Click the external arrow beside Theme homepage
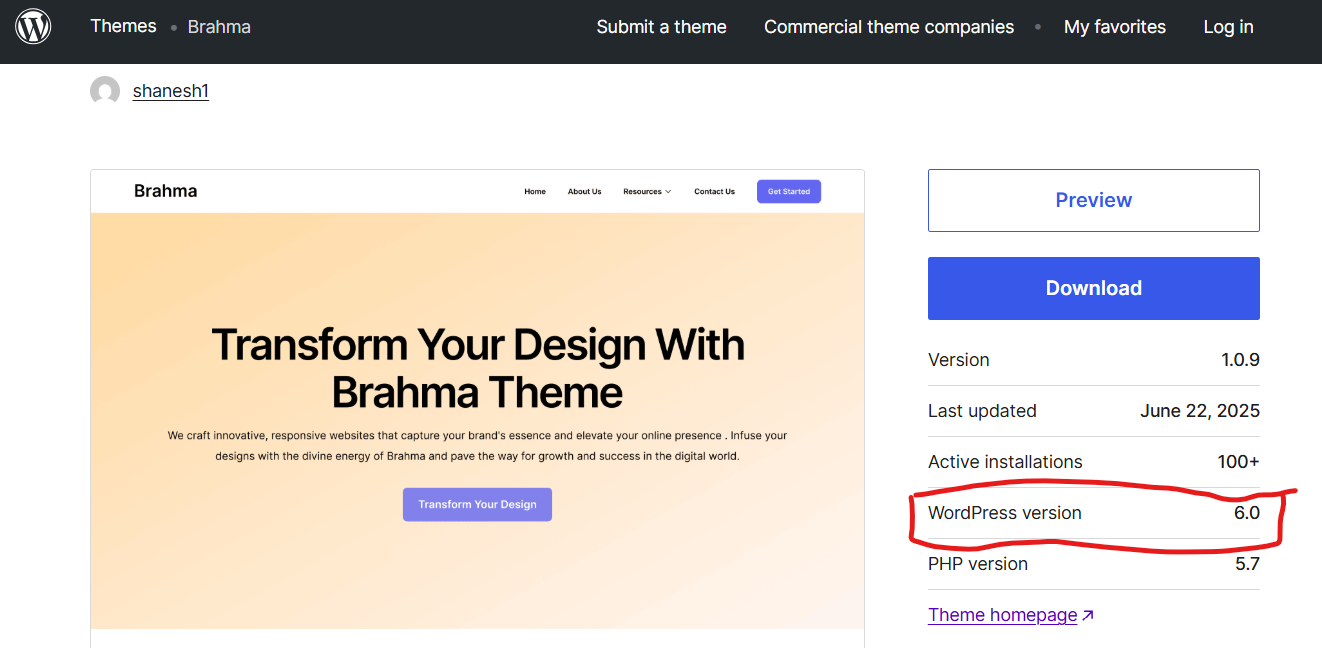The image size is (1322, 648). click(1088, 616)
